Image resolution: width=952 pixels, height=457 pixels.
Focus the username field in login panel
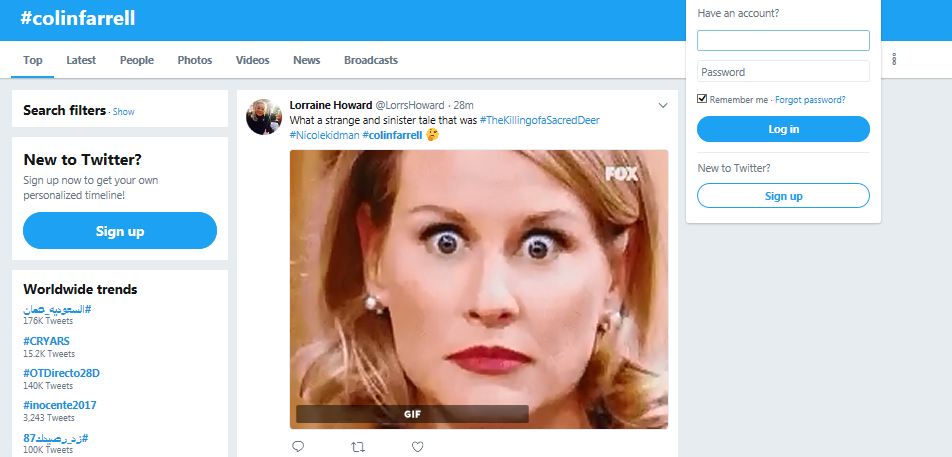tap(783, 41)
